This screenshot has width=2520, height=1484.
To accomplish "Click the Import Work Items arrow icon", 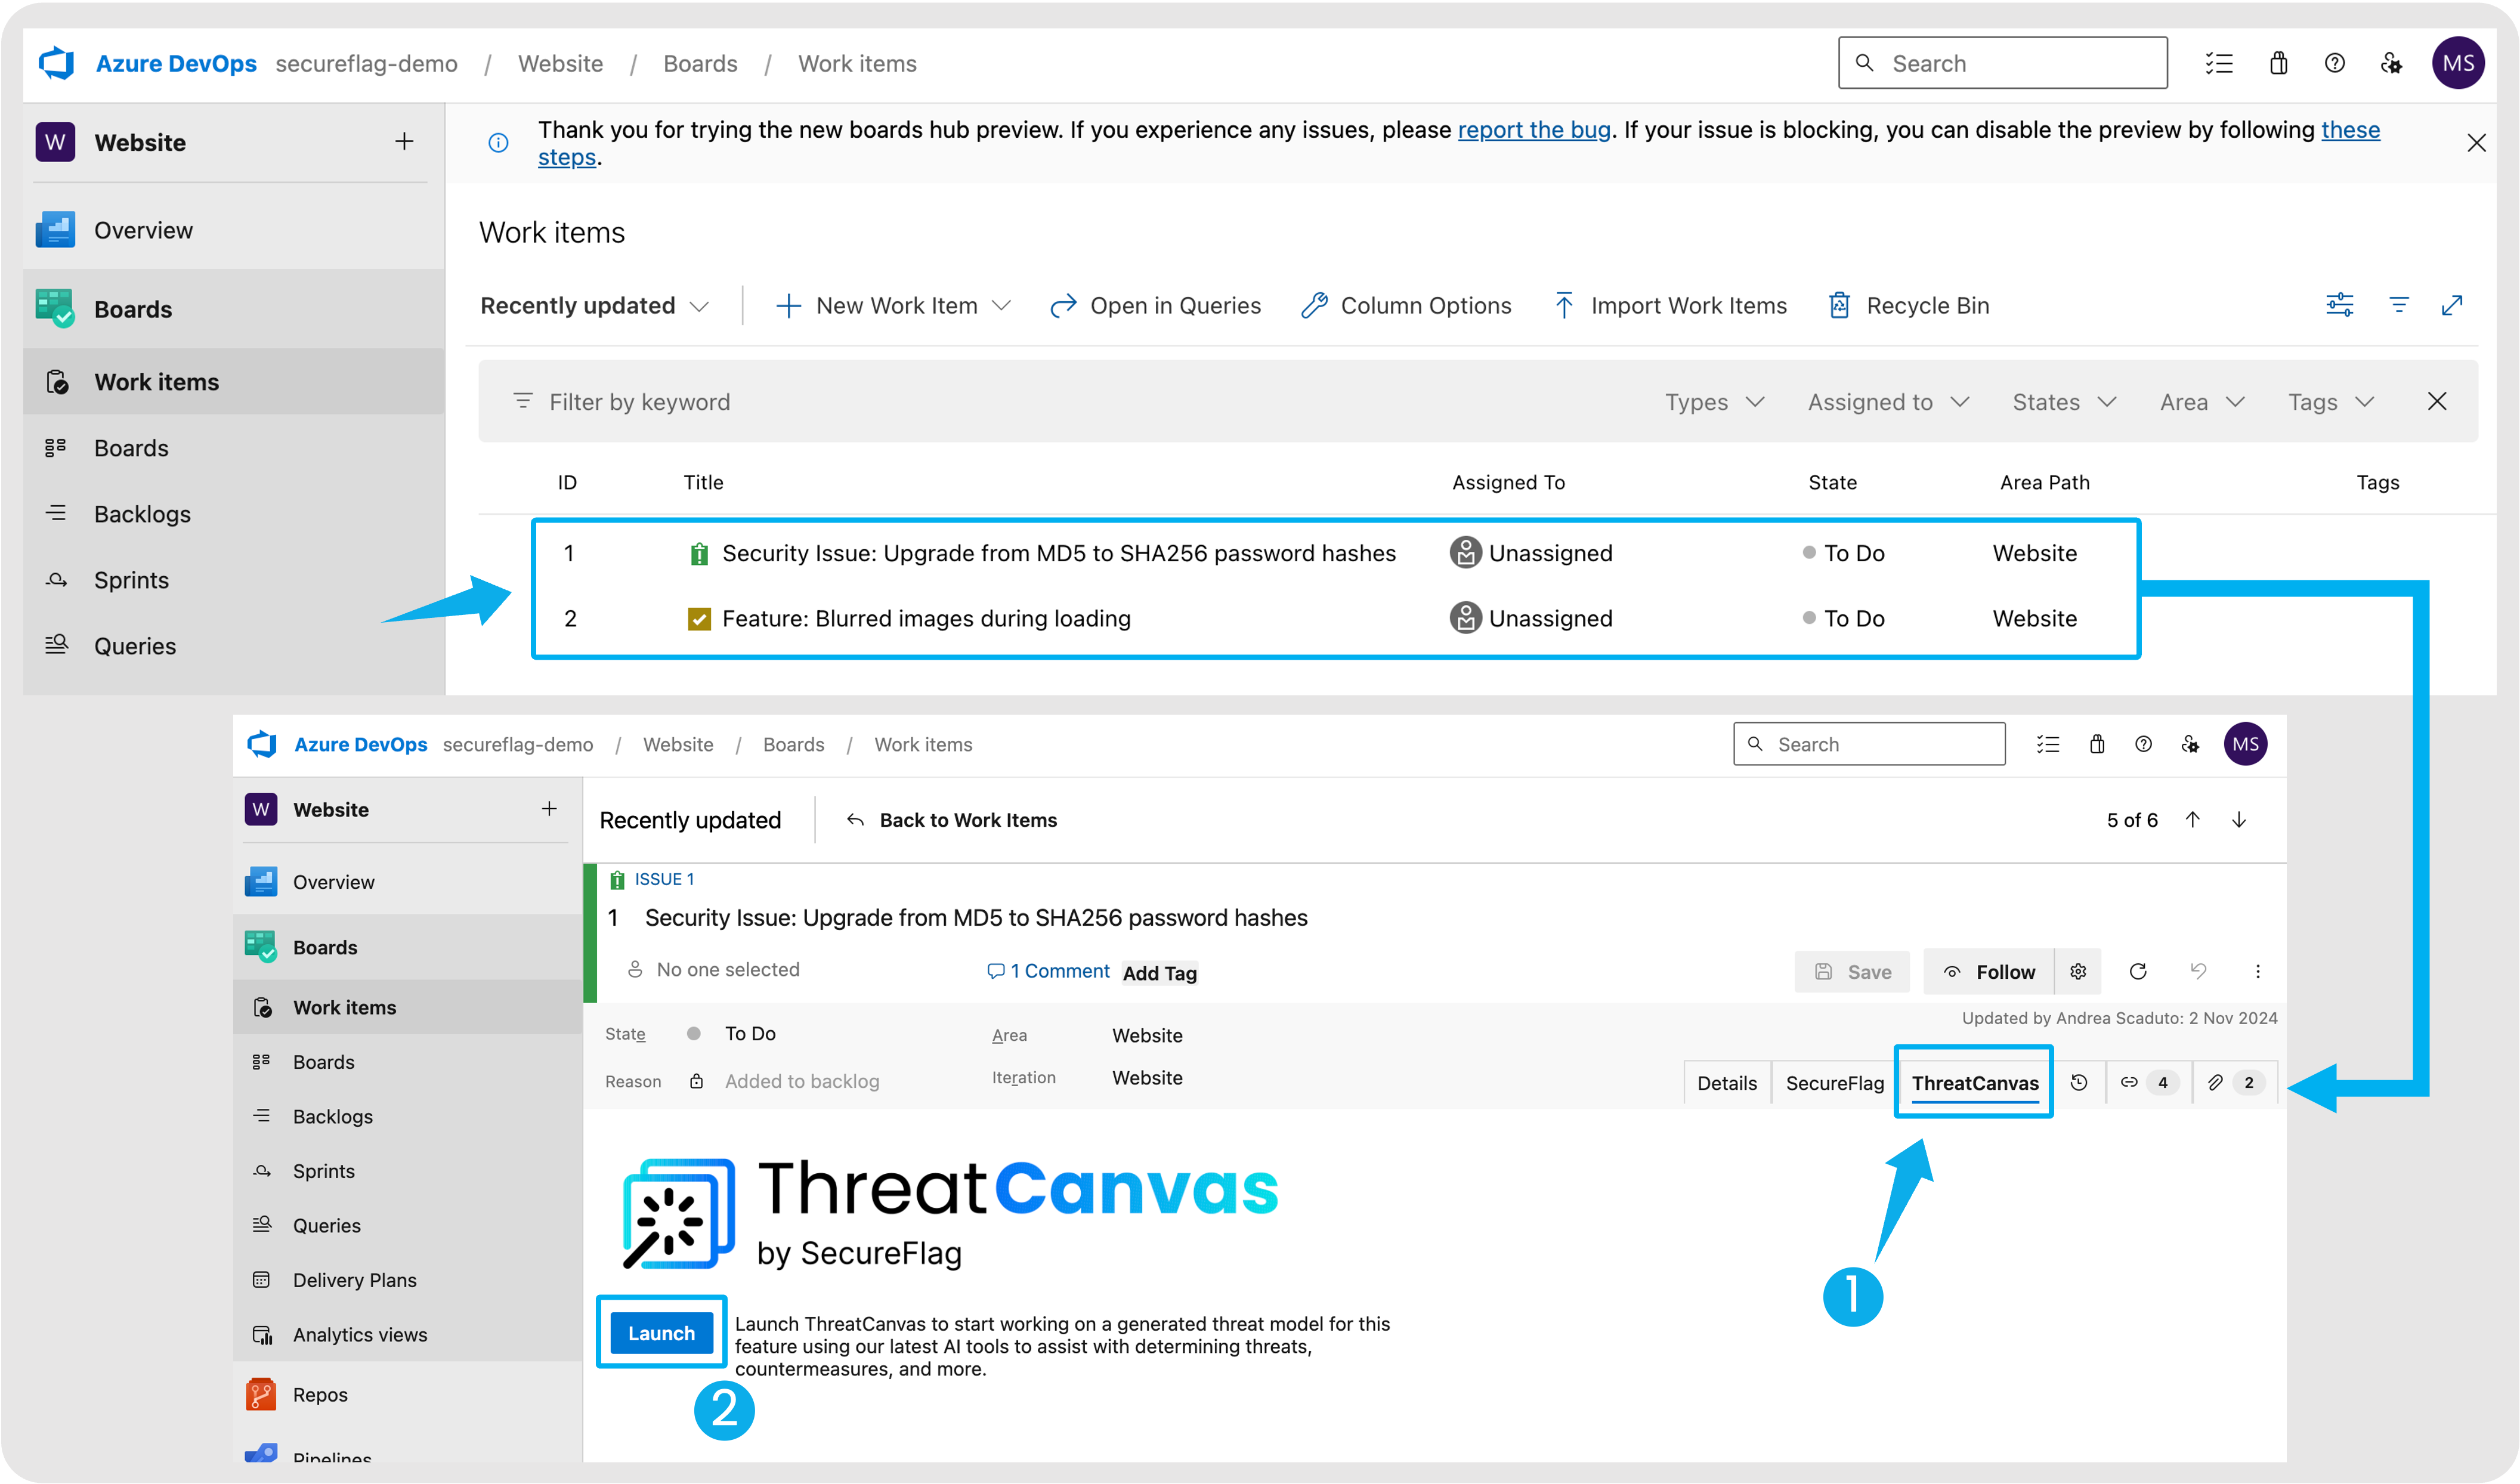I will click(x=1564, y=305).
